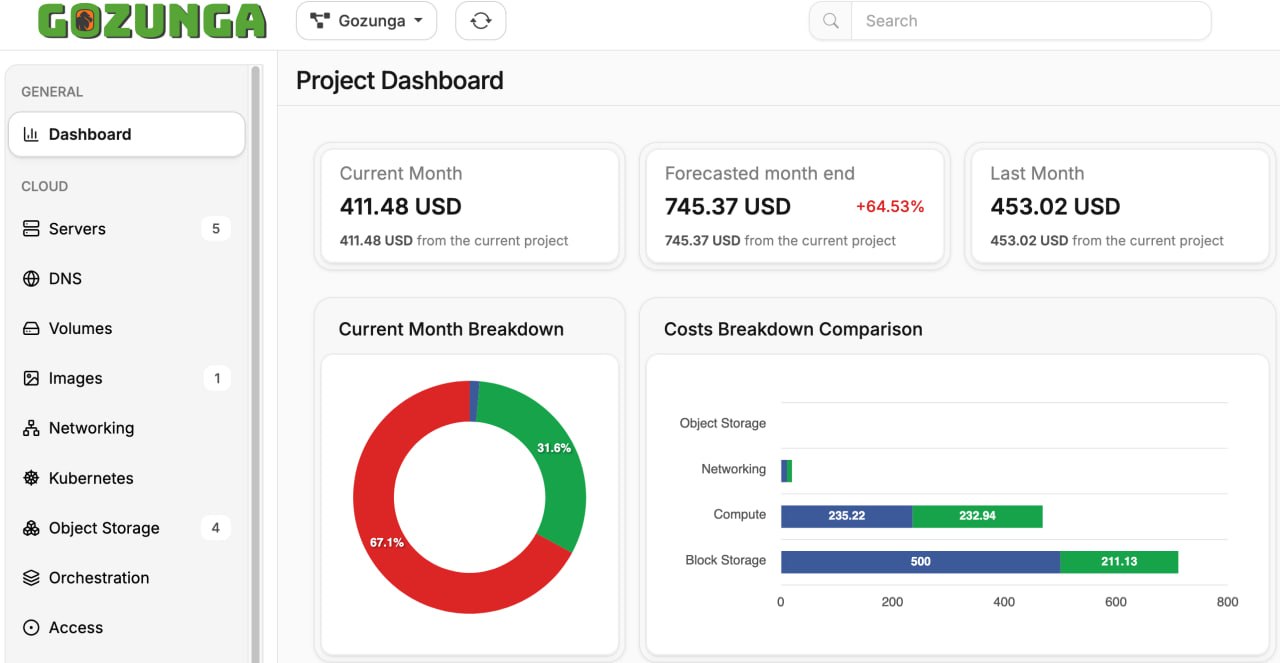
Task: Click the 745.37 USD forecast amount
Action: pos(728,207)
